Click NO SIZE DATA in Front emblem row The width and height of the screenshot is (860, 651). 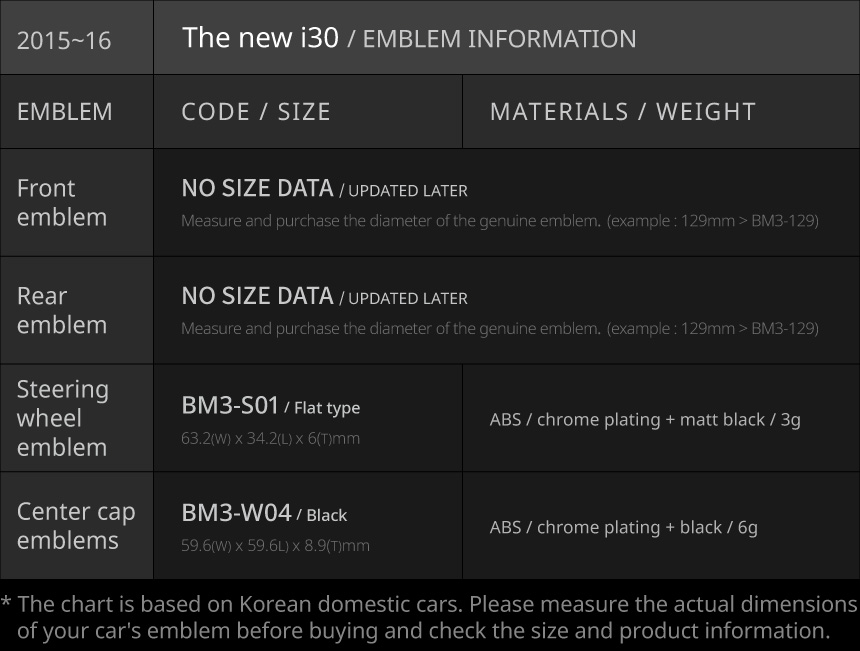(x=257, y=188)
